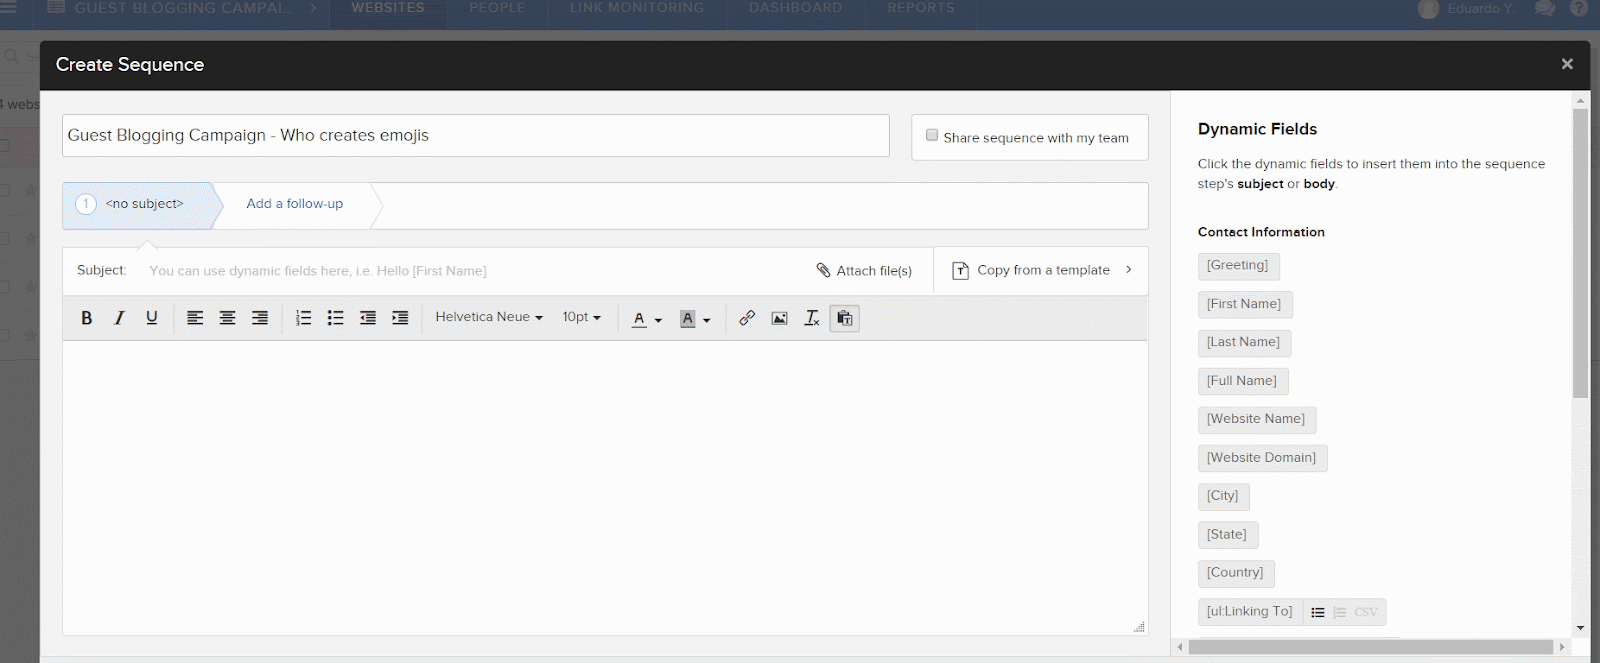Viewport: 1600px width, 663px height.
Task: Apply bold formatting in editor toolbar
Action: [87, 318]
